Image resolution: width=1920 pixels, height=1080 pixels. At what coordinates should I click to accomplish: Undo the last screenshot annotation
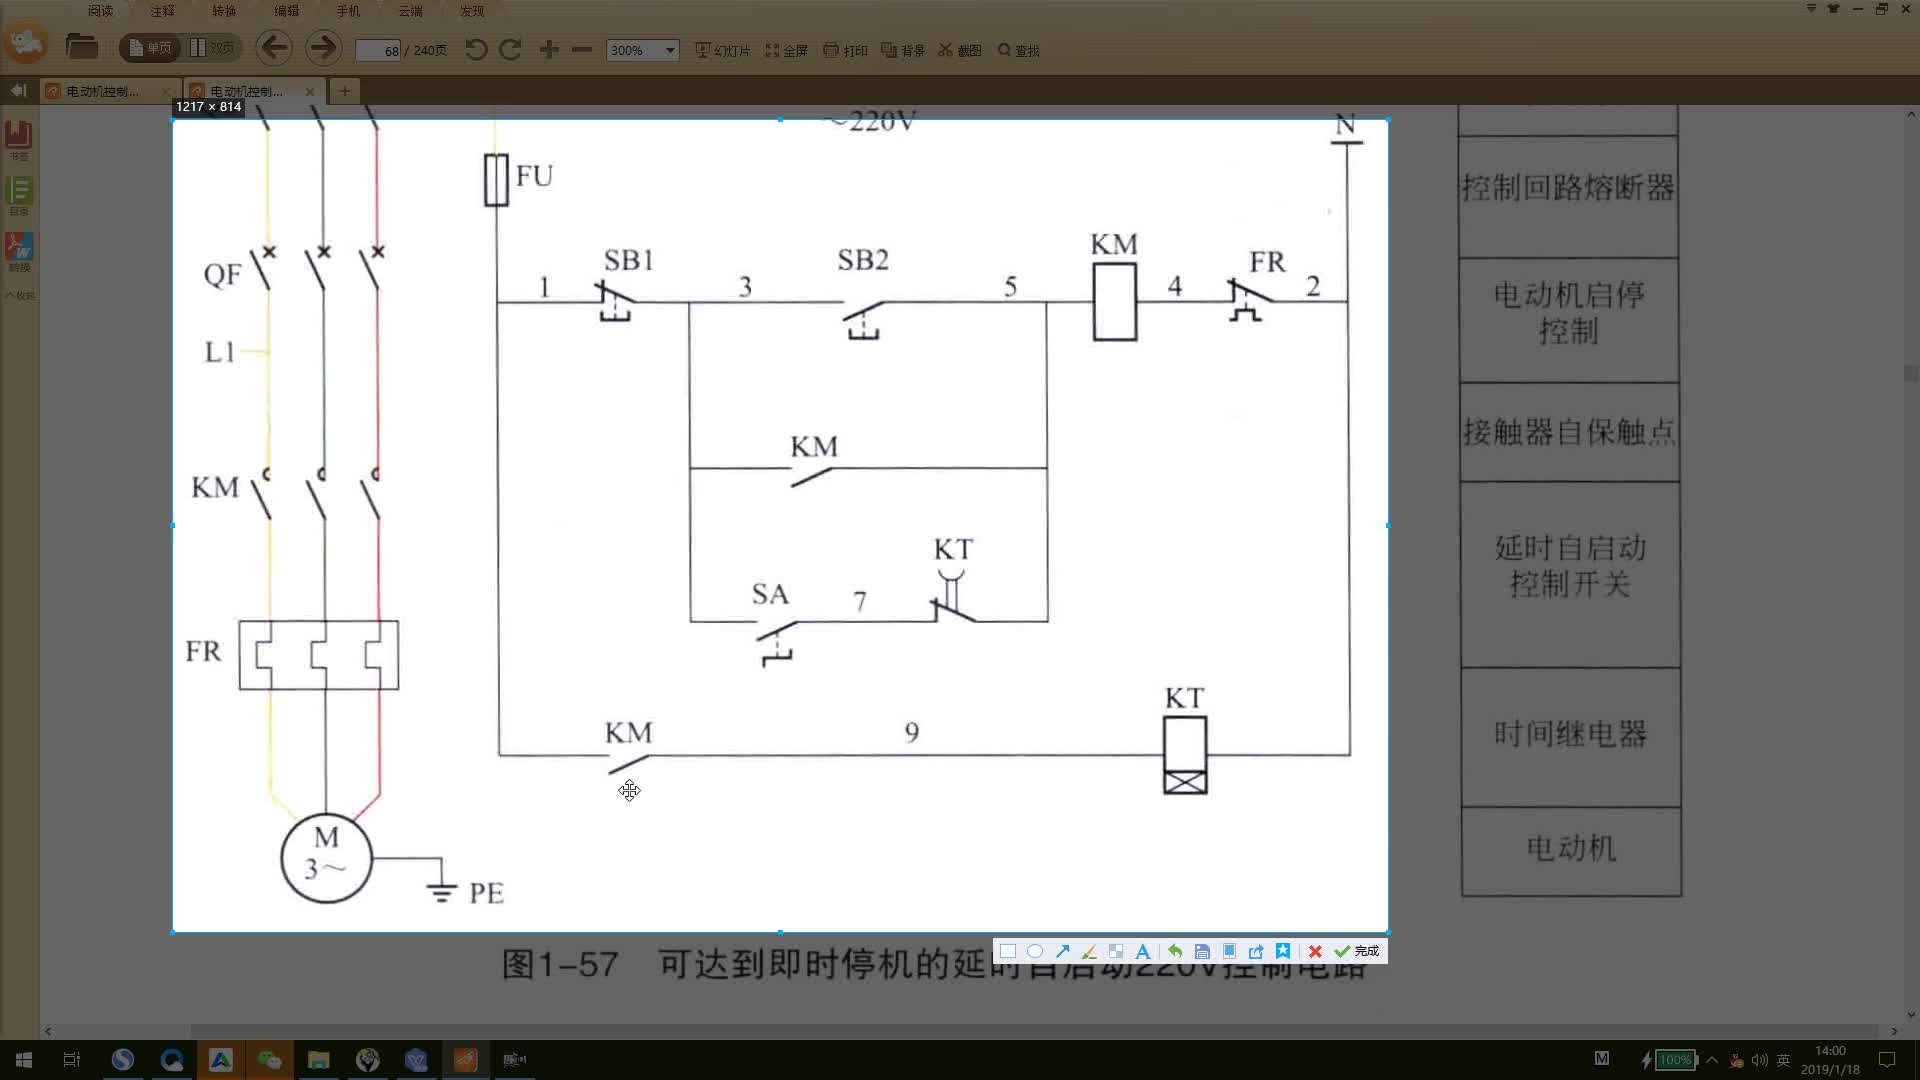tap(1175, 951)
